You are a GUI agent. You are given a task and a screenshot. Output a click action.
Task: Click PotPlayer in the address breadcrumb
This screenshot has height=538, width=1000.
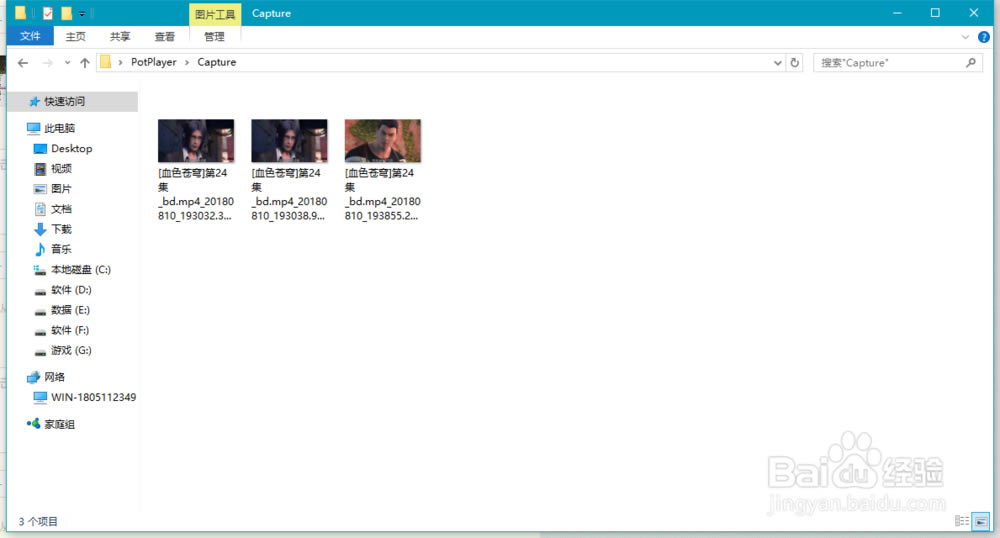point(154,62)
